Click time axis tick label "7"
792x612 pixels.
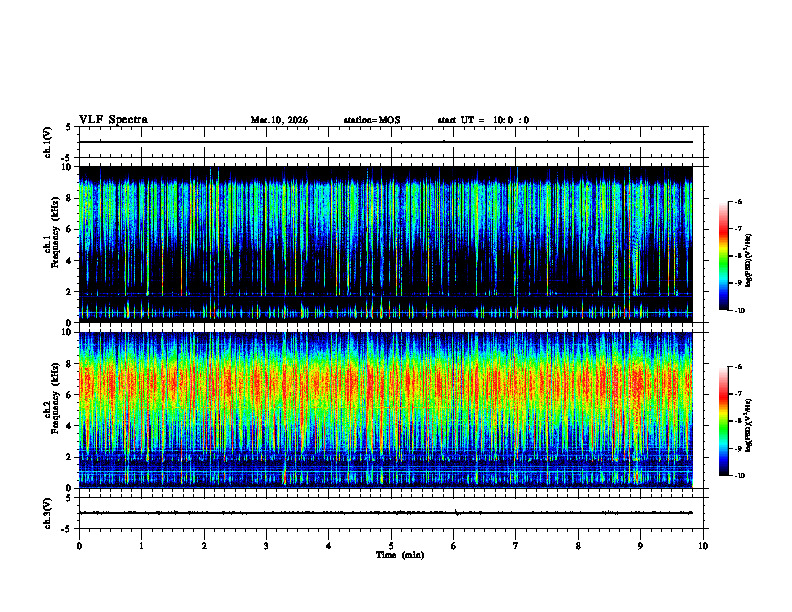tap(516, 546)
